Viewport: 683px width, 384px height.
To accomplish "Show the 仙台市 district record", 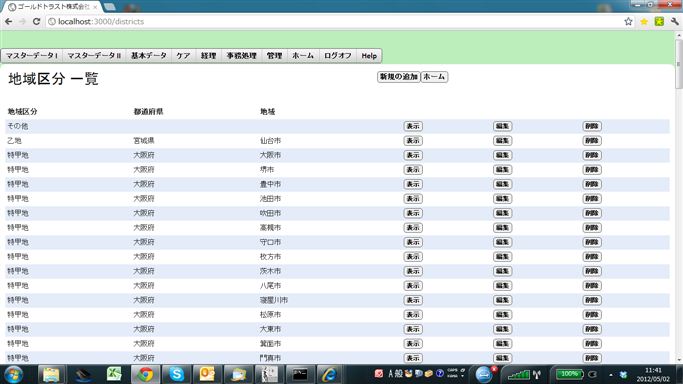I will click(413, 141).
